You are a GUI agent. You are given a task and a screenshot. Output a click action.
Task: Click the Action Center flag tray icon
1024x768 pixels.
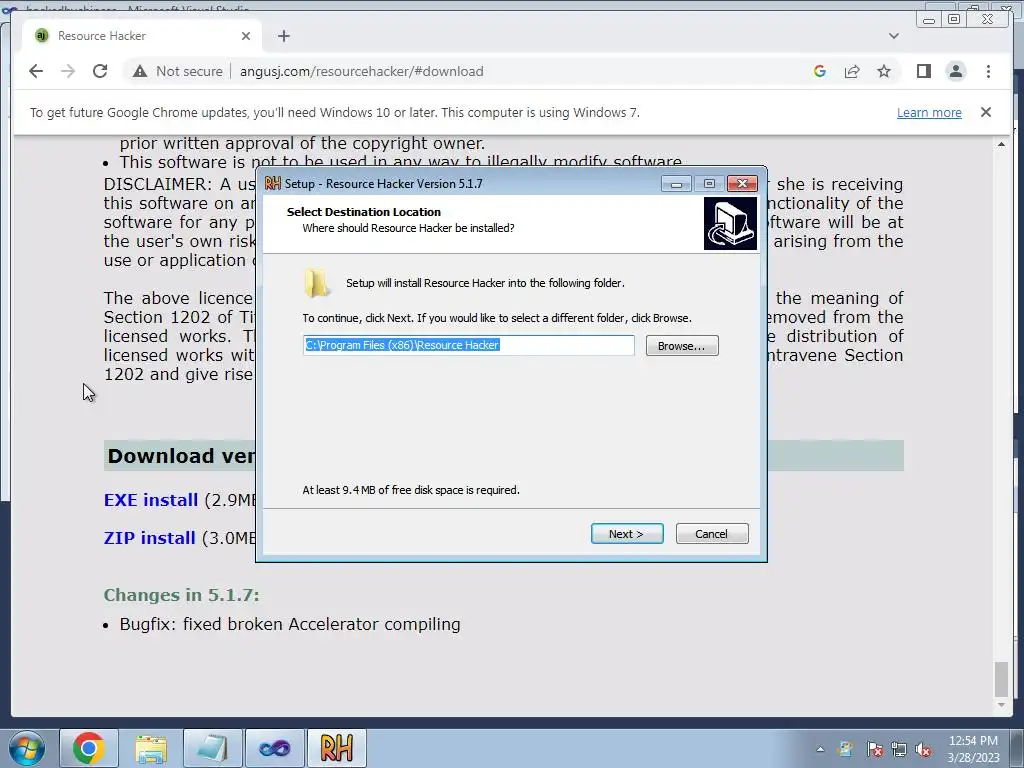[874, 749]
